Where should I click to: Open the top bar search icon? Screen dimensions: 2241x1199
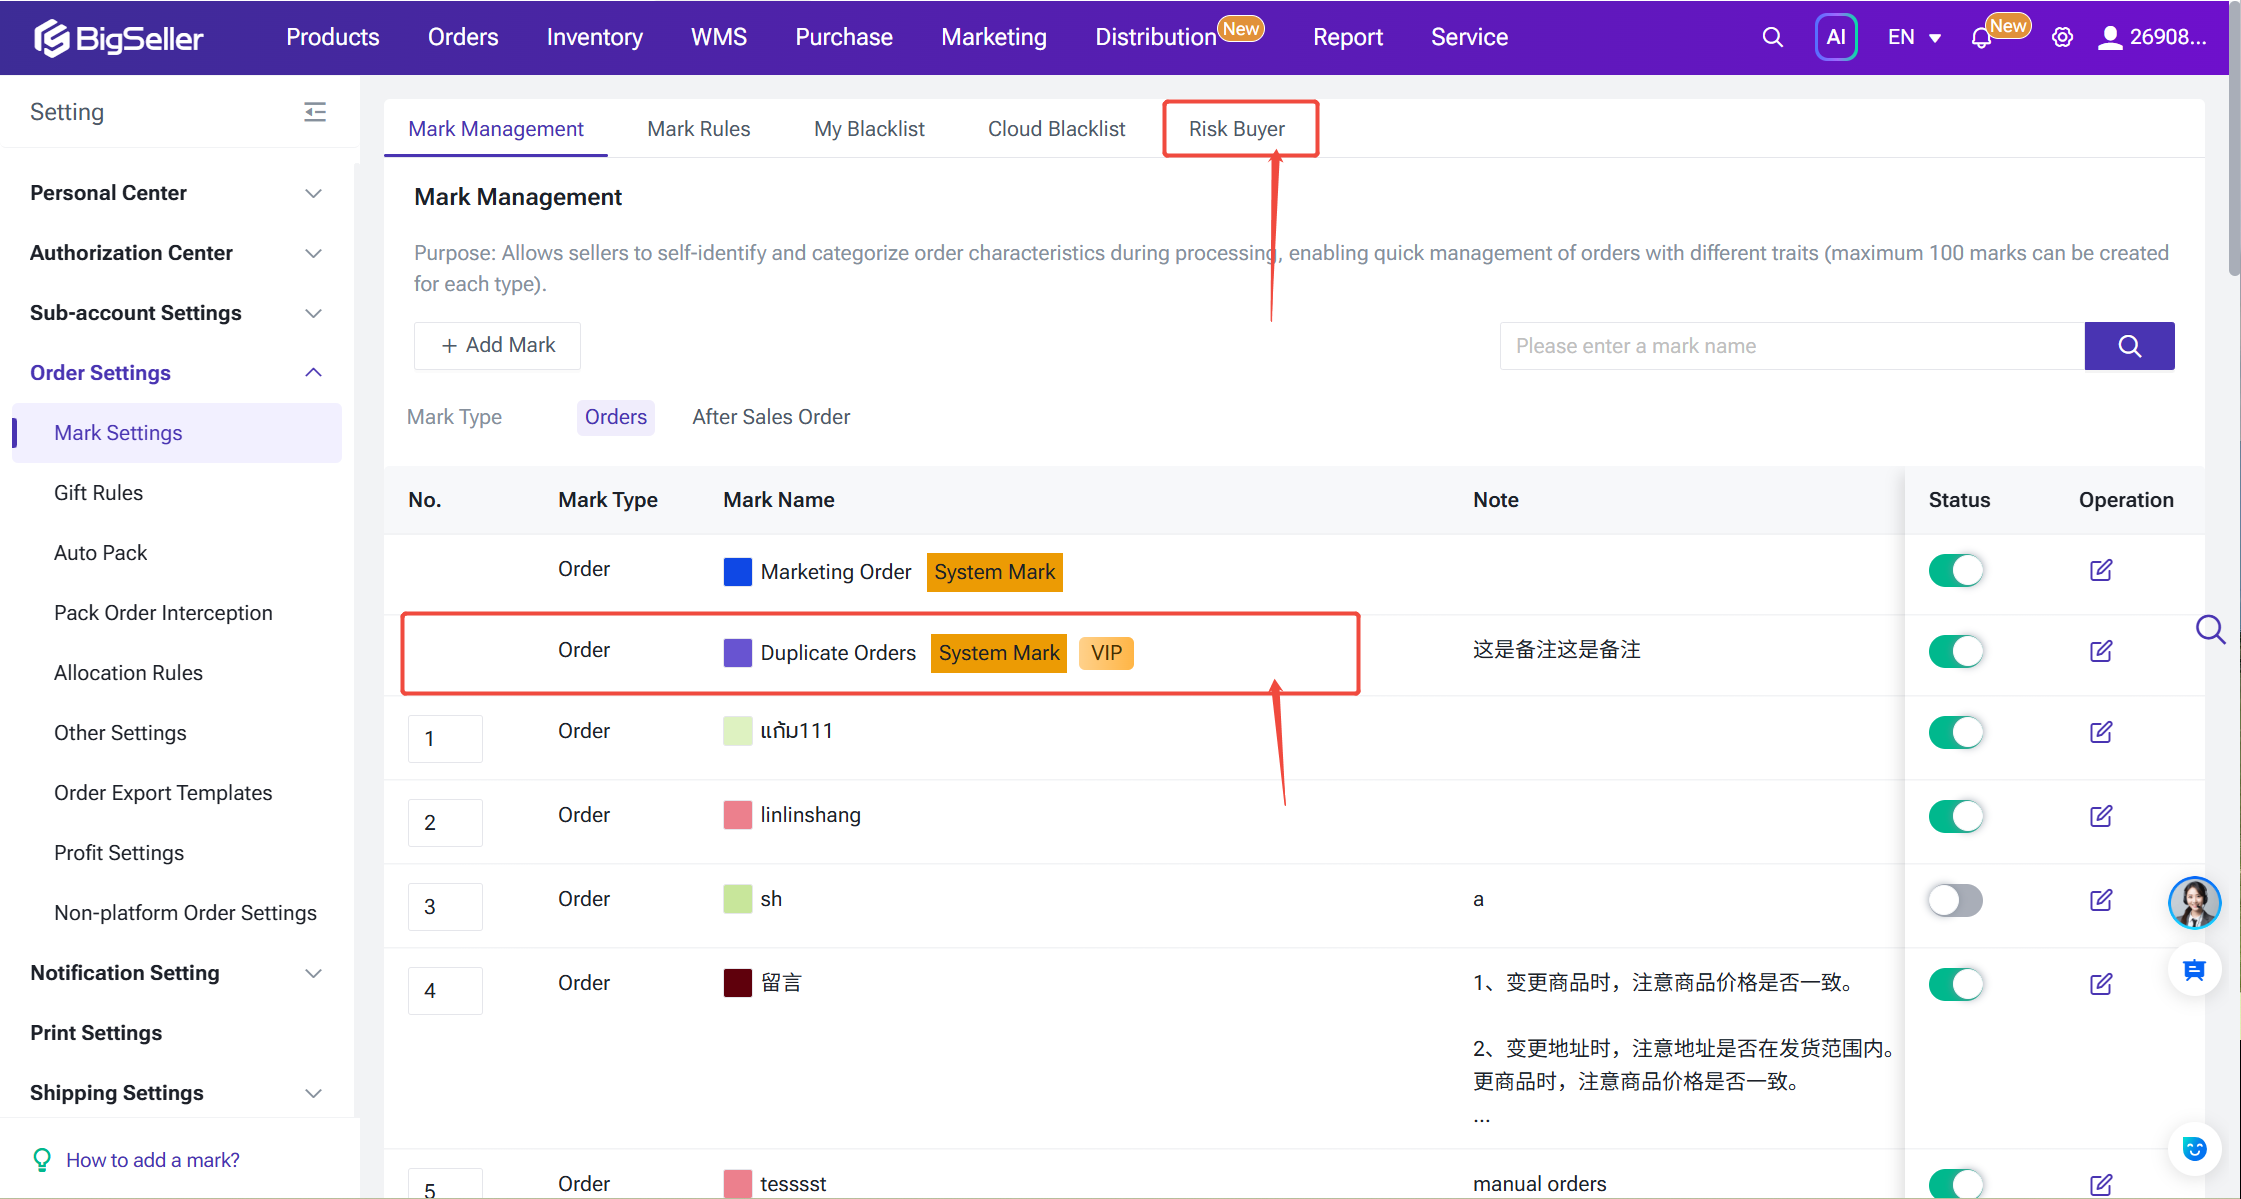click(x=1772, y=37)
